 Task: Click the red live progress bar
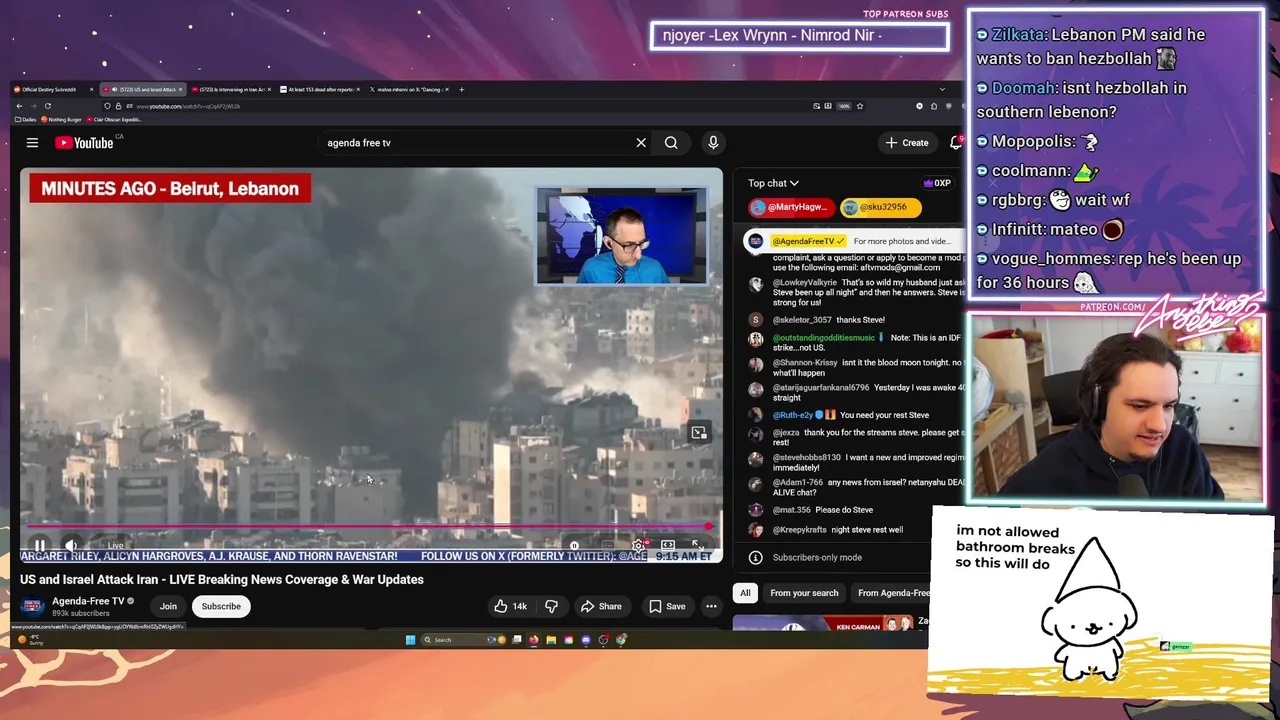(368, 526)
